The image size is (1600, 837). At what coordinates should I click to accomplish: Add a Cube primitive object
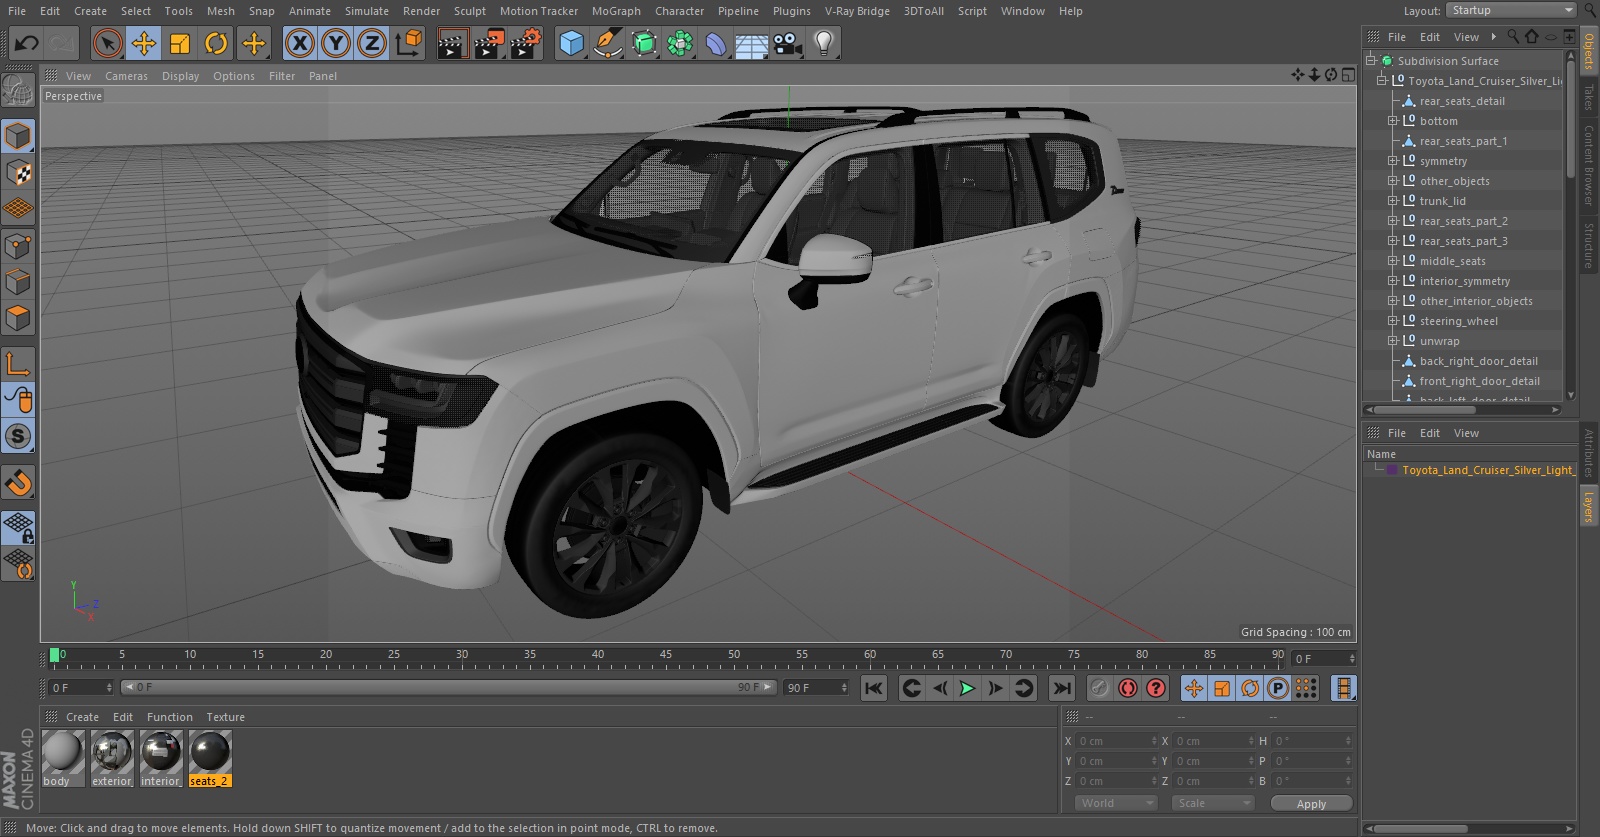point(571,43)
